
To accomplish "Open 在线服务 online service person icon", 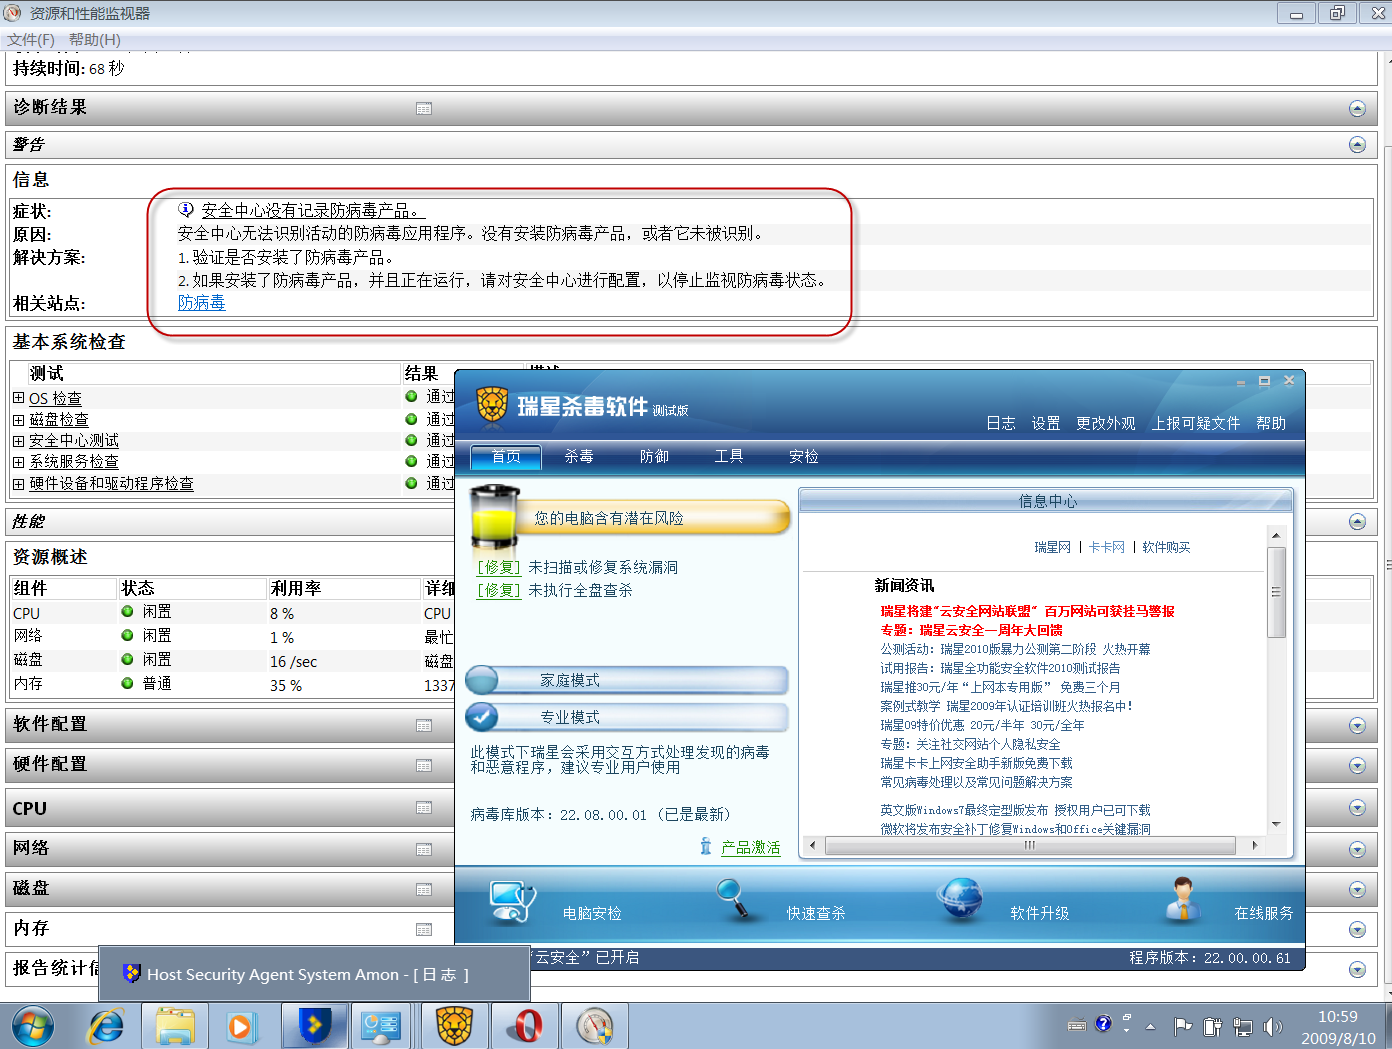I will pos(1183,898).
